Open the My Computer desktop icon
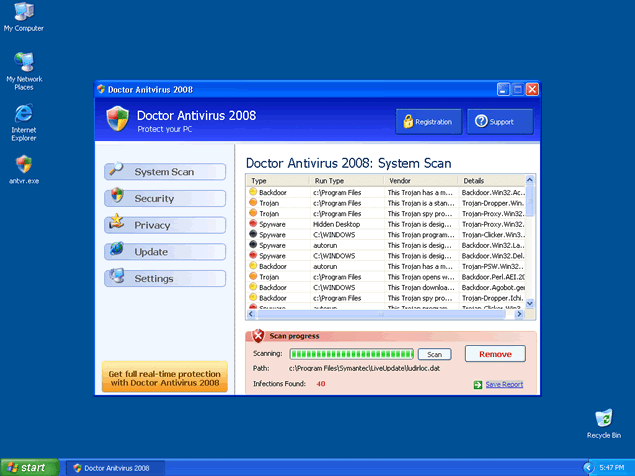Viewport: 635px width, 476px height. click(23, 13)
